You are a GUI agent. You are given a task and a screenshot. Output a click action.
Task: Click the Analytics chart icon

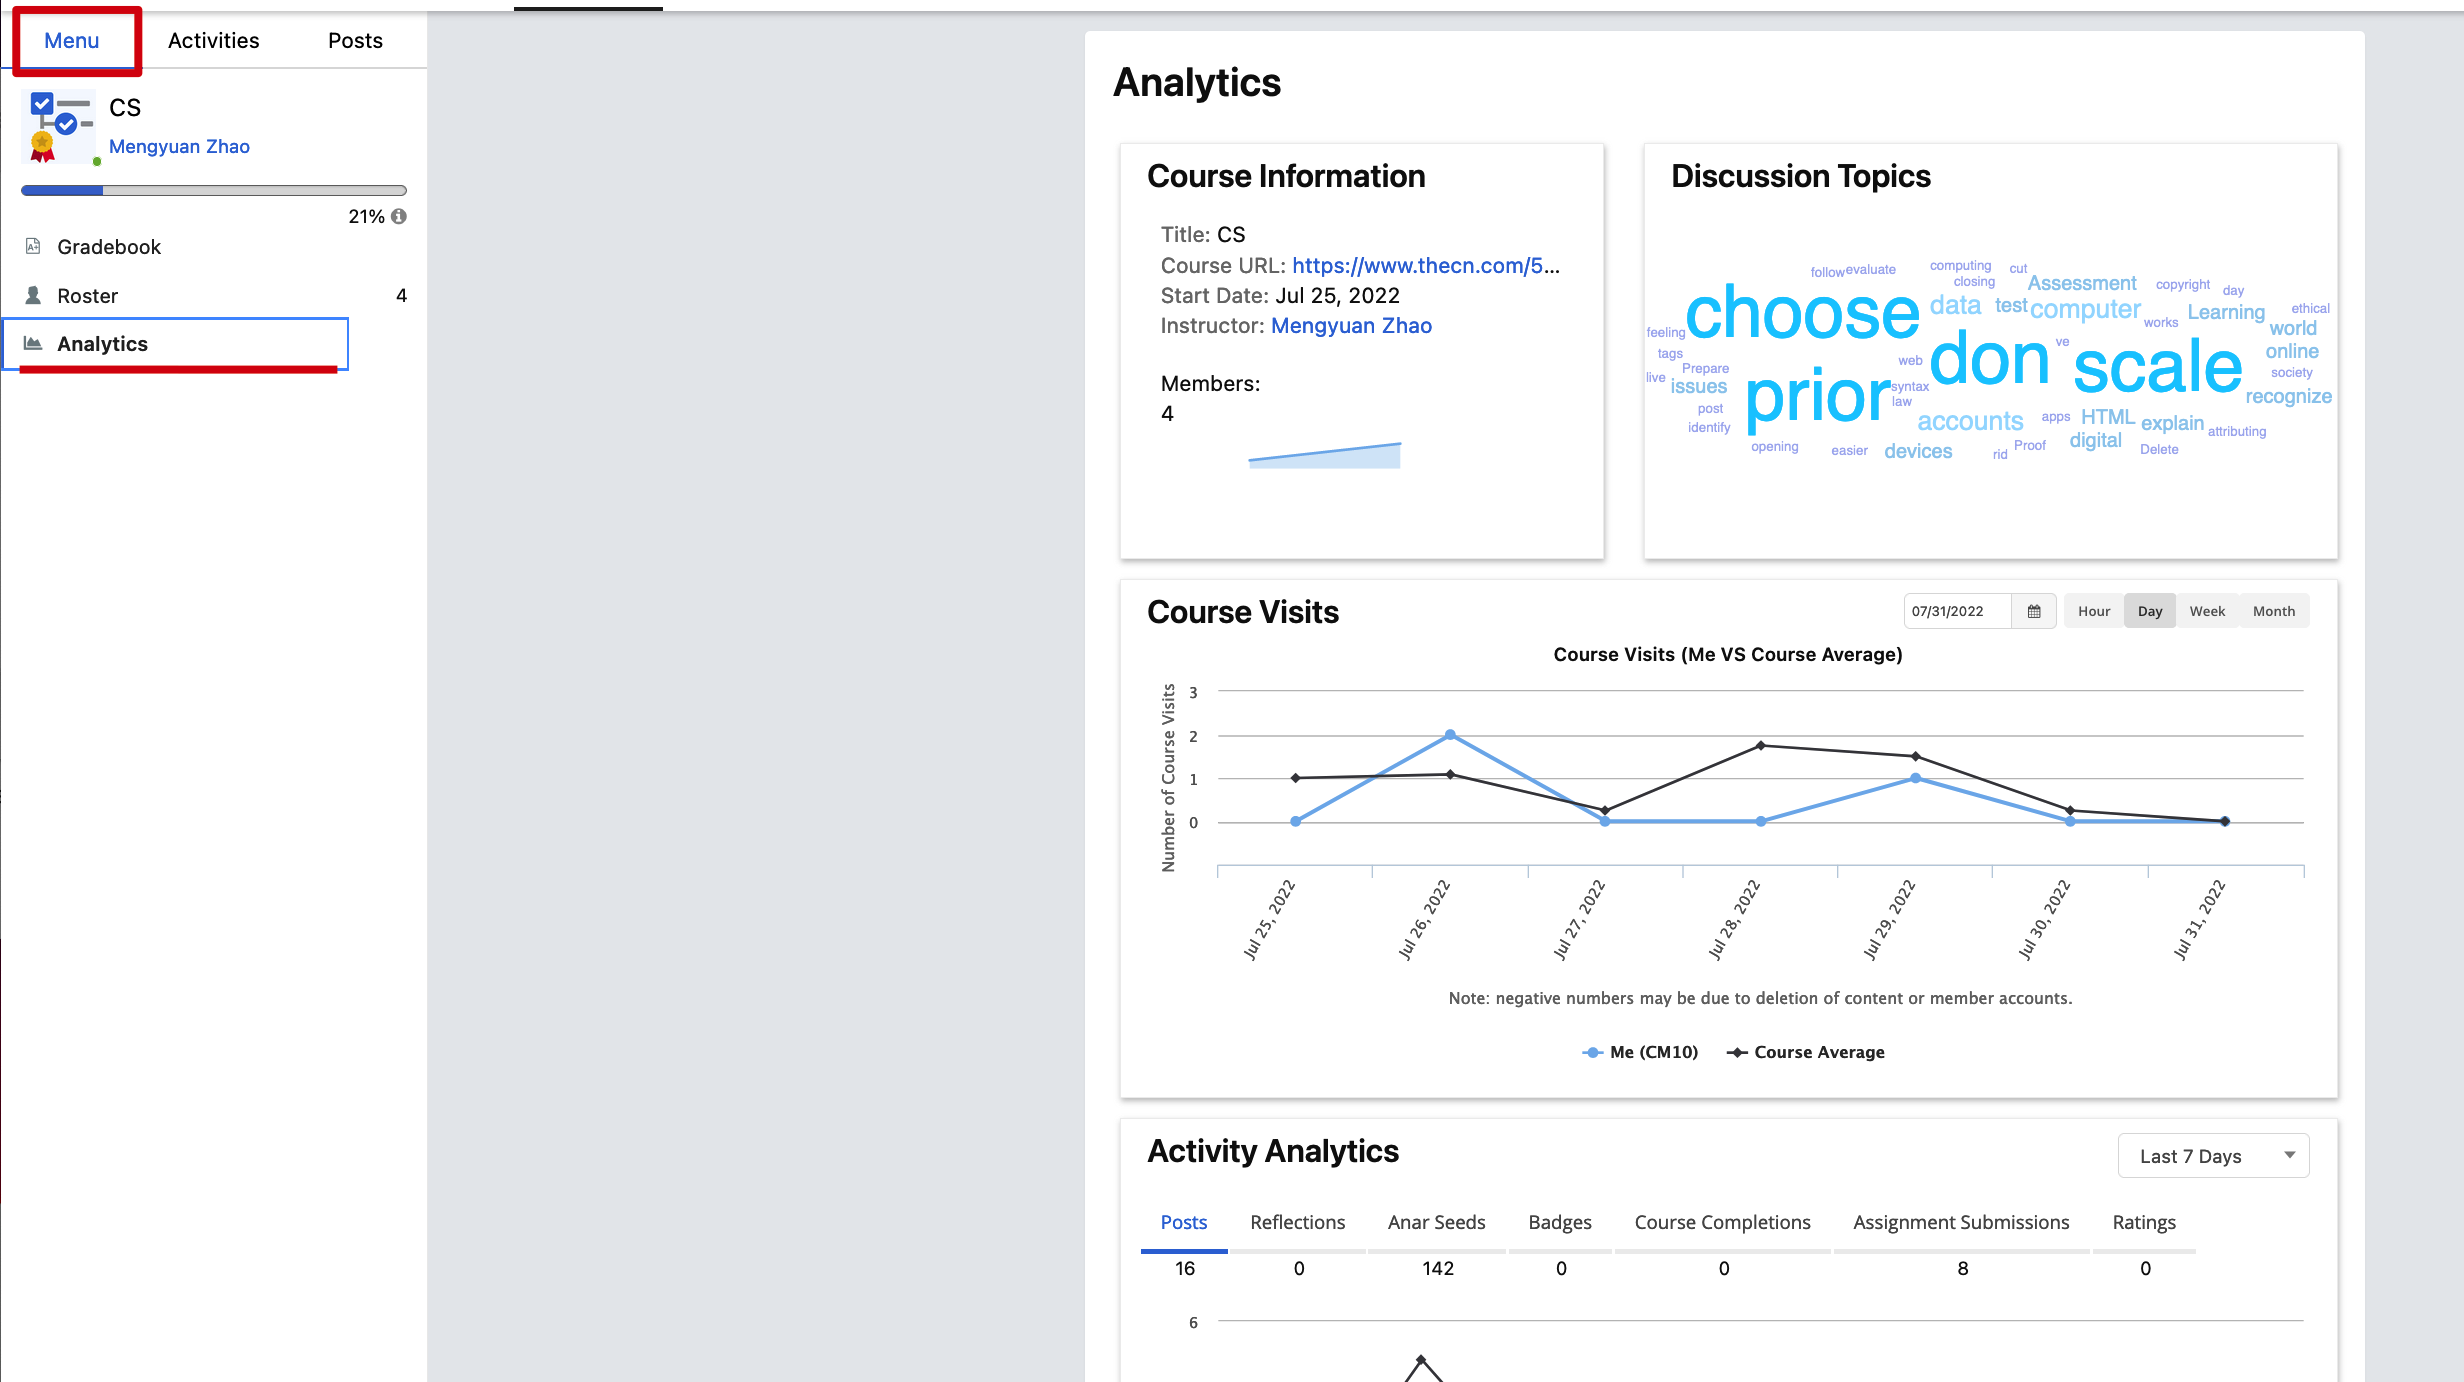click(x=33, y=343)
